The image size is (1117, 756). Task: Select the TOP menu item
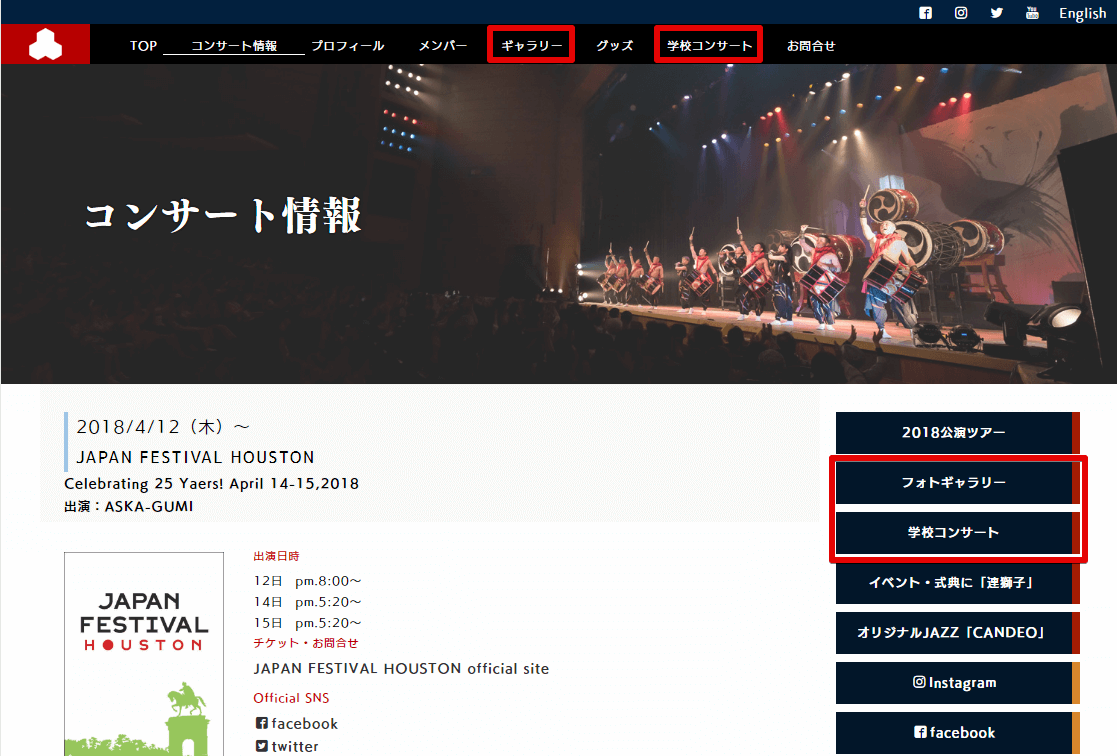[143, 45]
